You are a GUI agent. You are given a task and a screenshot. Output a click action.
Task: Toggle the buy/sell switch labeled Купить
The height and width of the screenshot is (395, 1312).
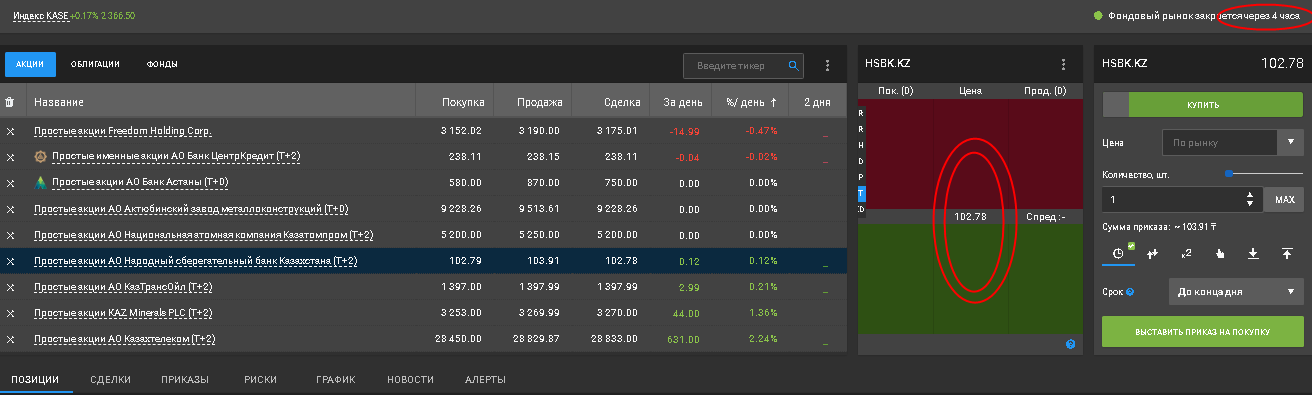(1203, 104)
